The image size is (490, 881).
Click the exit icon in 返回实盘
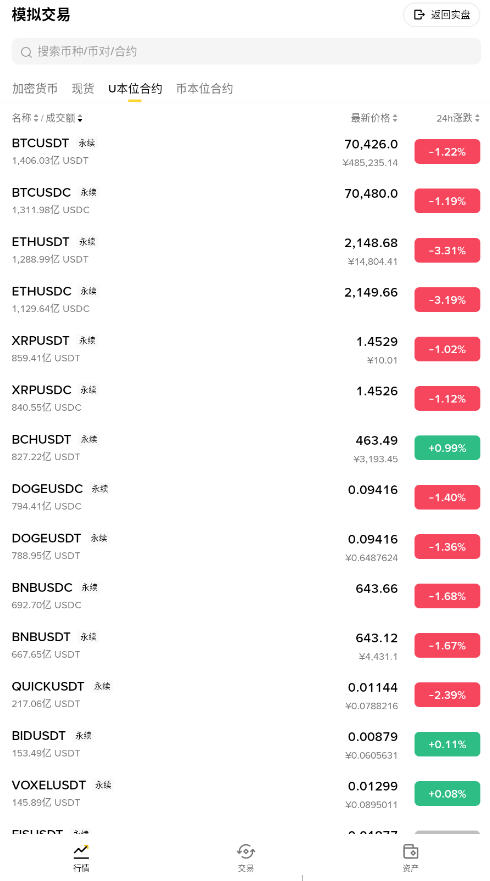tap(419, 15)
